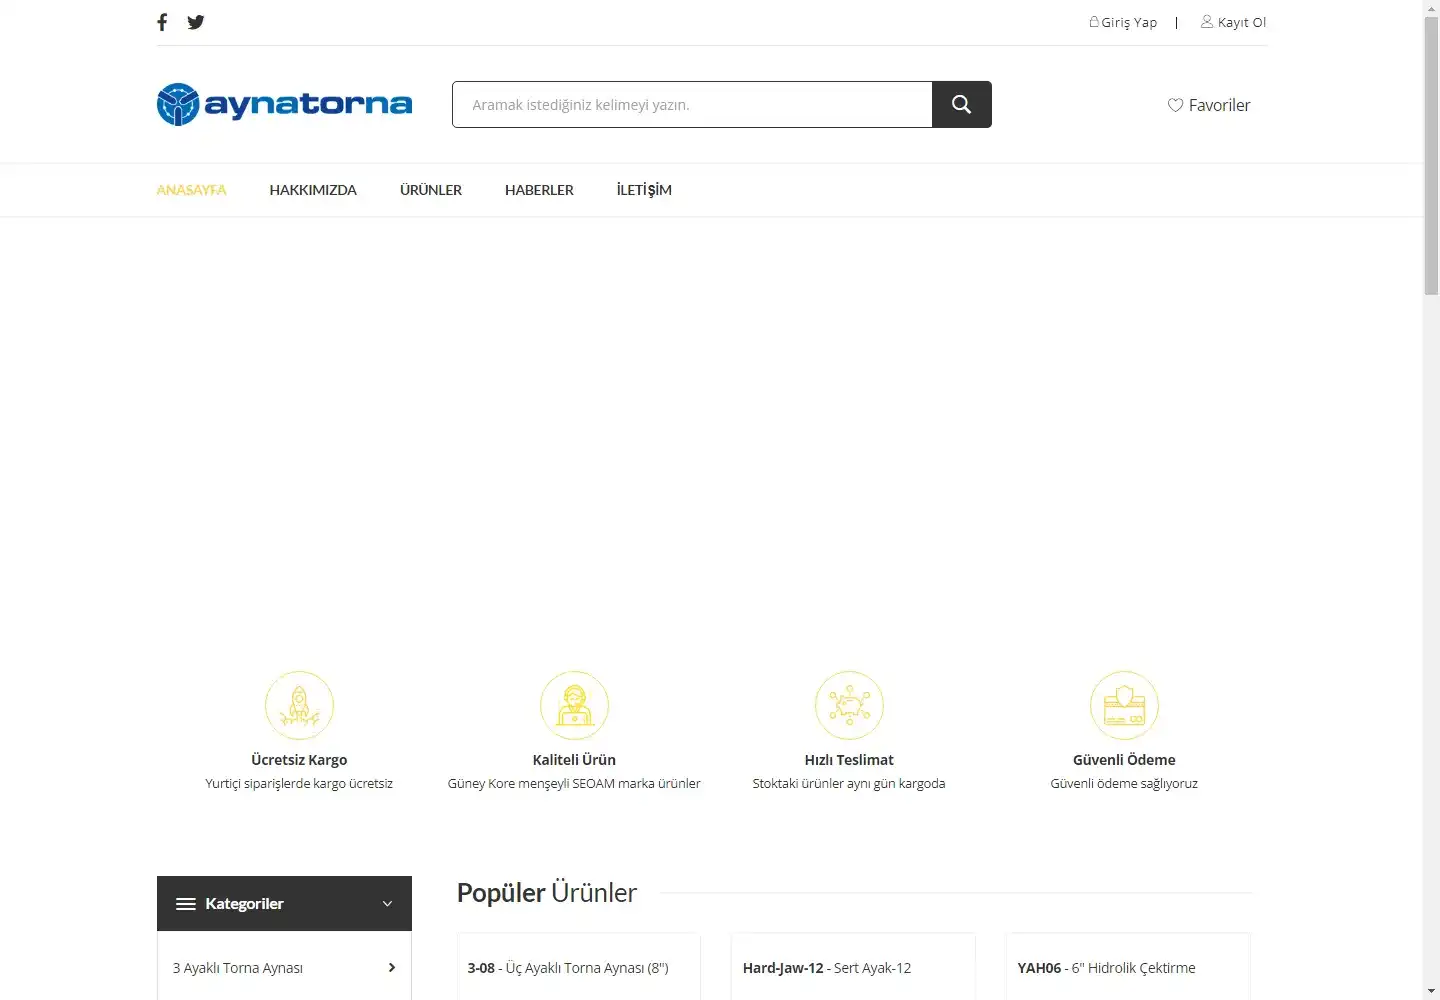
Task: Click the Kayıt Ol link
Action: pyautogui.click(x=1242, y=22)
